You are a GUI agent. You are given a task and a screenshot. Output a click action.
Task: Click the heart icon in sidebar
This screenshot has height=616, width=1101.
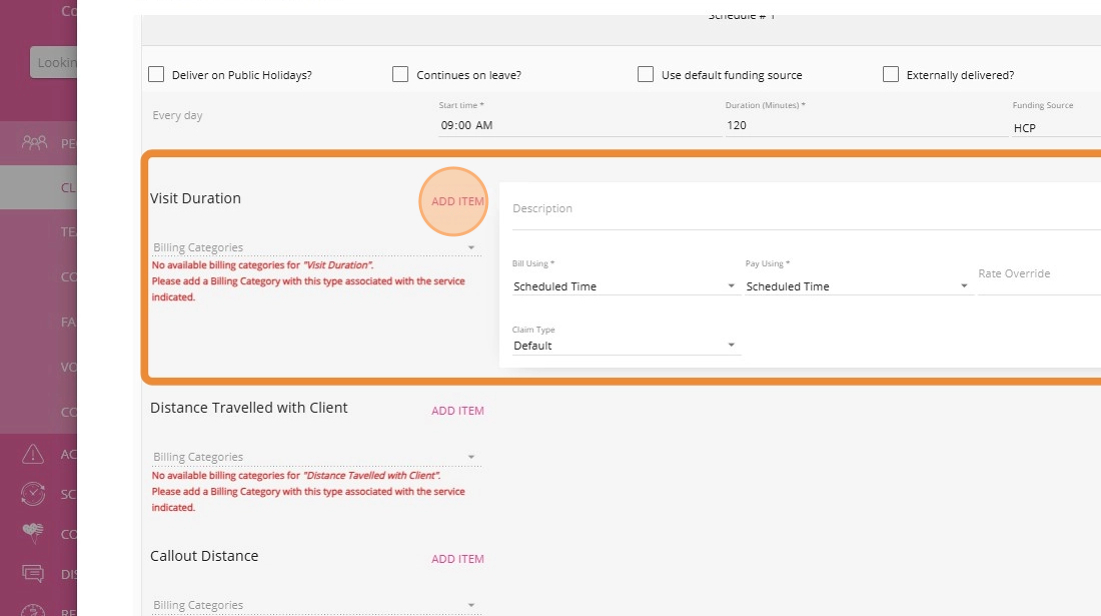[x=33, y=534]
